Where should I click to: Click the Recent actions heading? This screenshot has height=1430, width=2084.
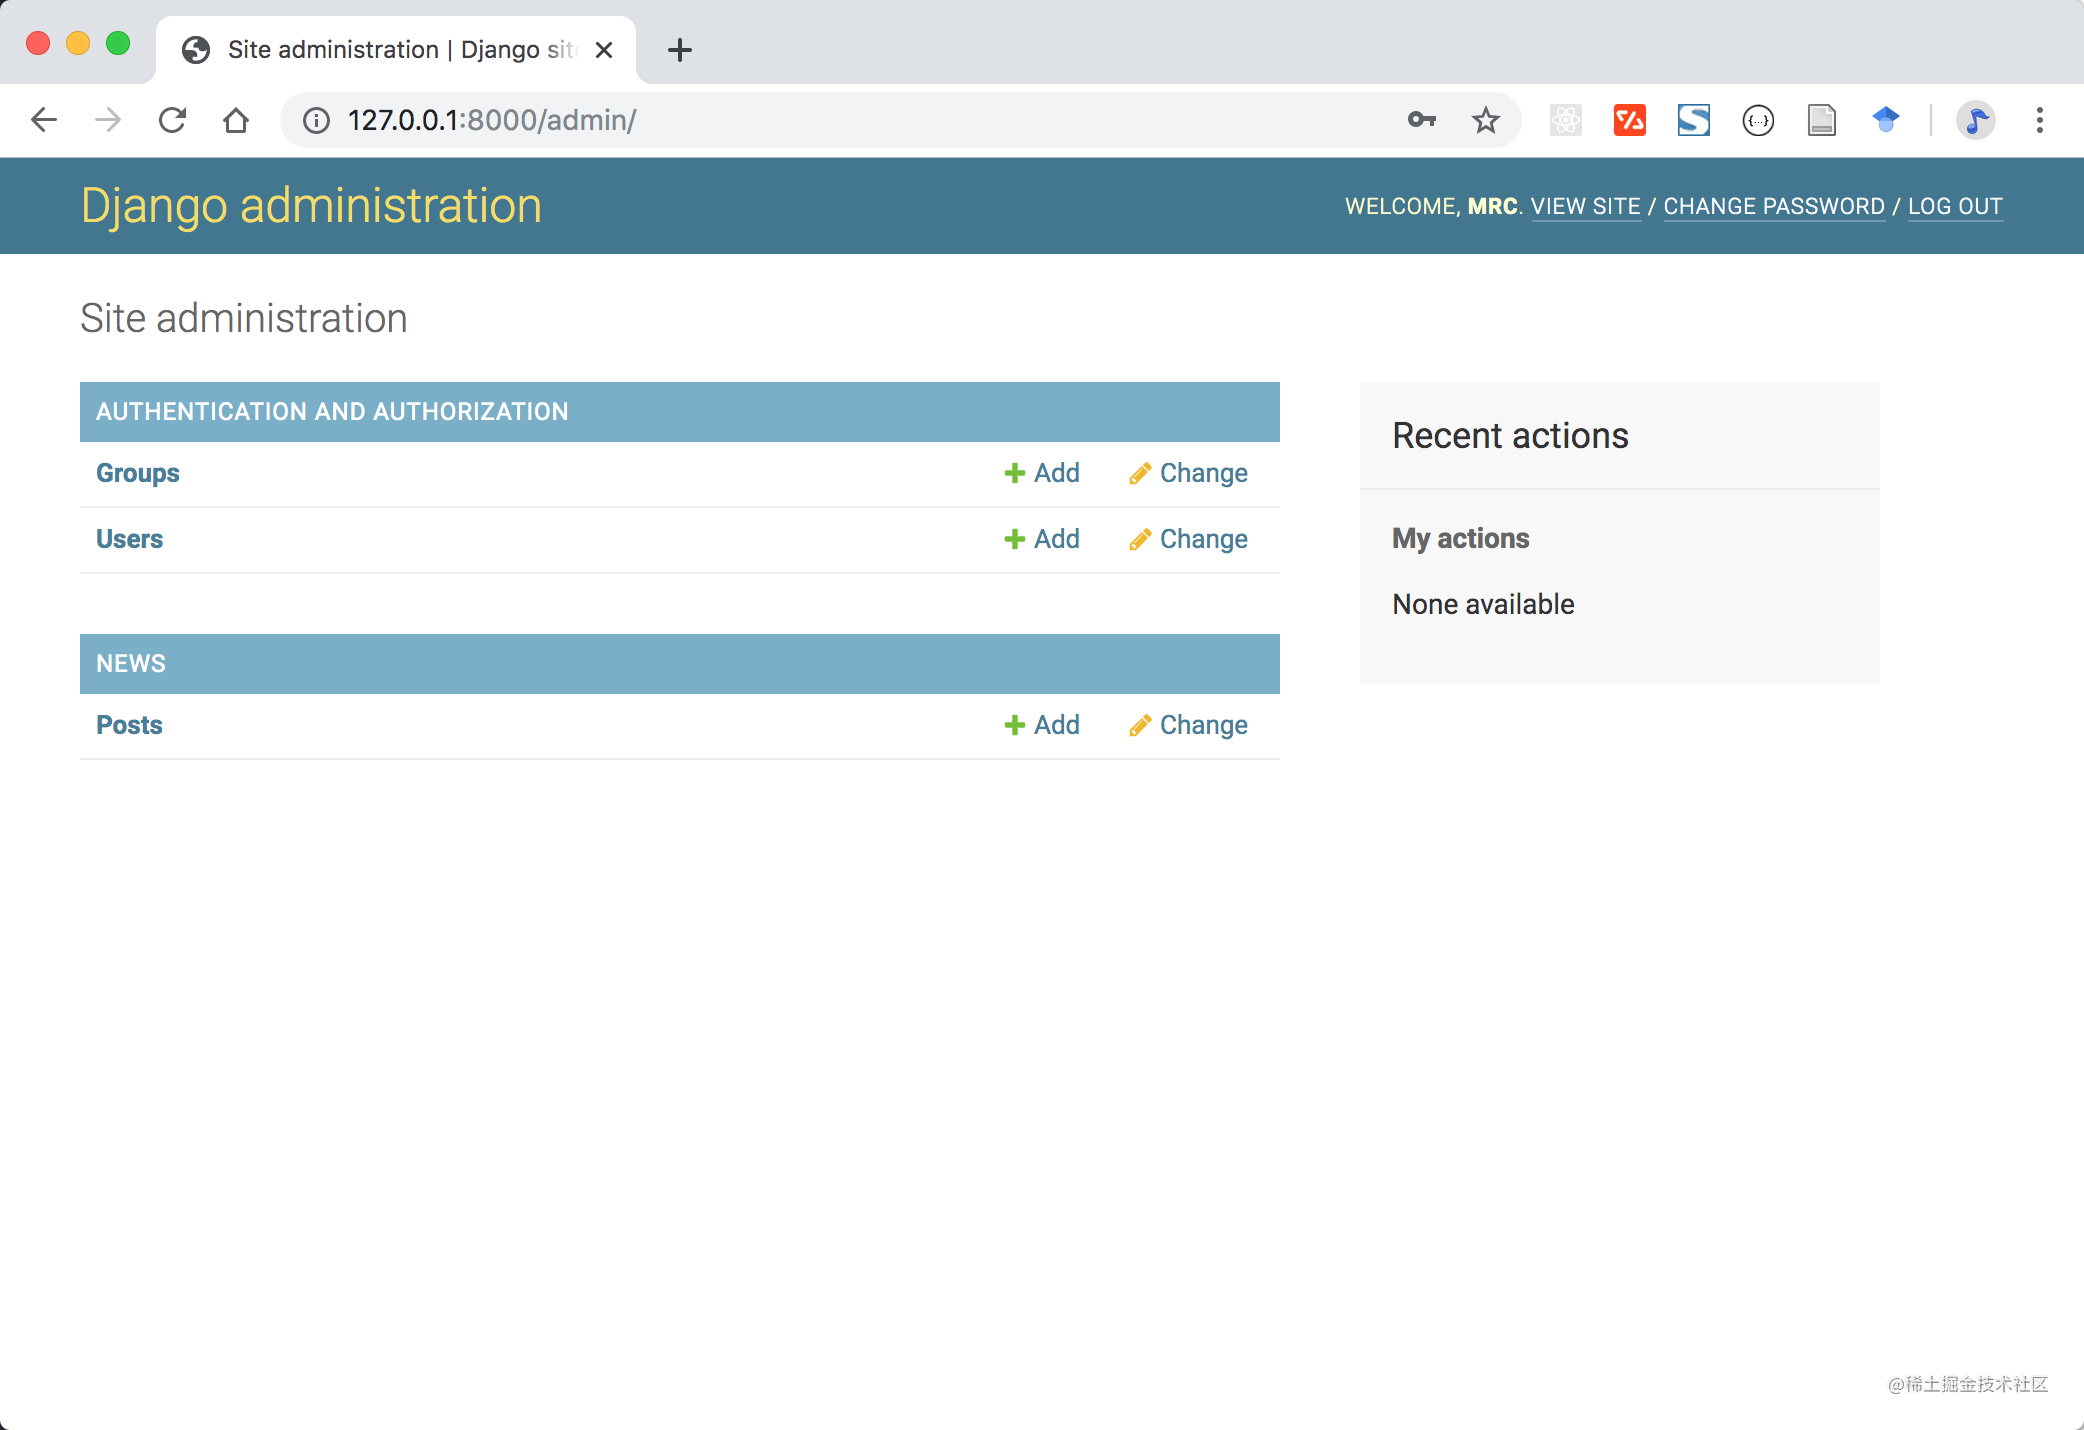click(1510, 436)
